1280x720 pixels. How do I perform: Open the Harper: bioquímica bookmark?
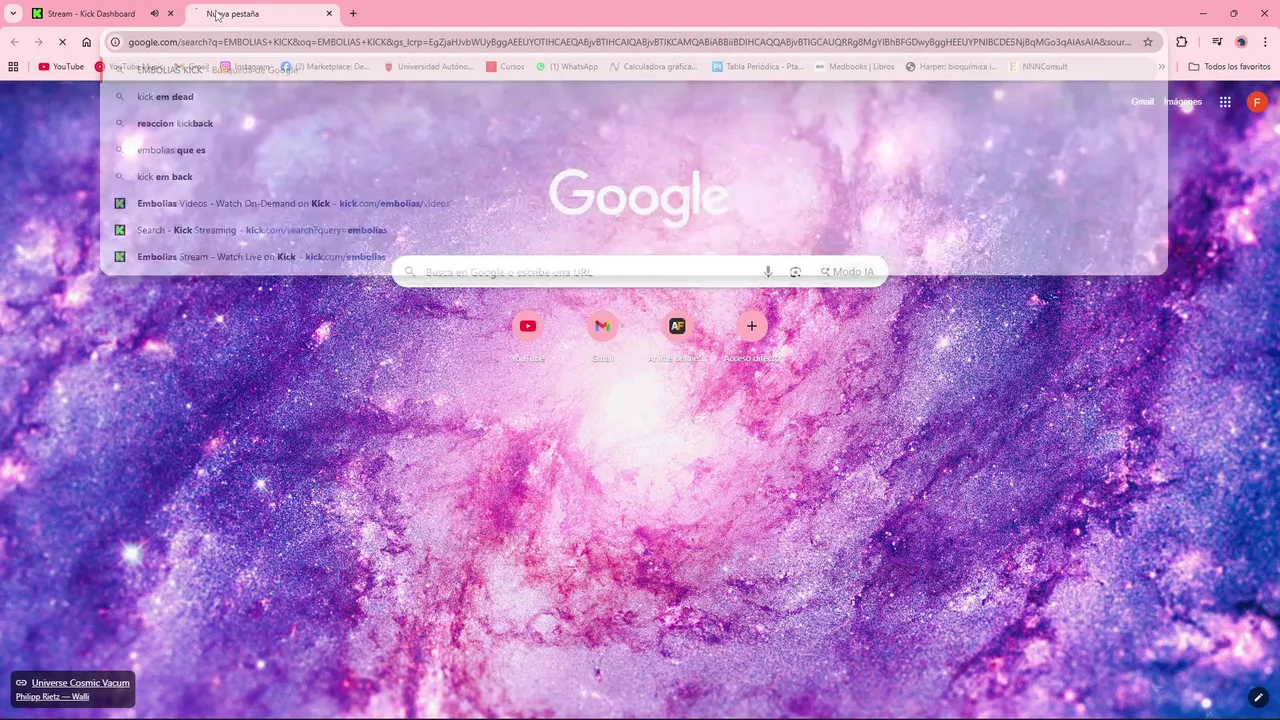[951, 67]
